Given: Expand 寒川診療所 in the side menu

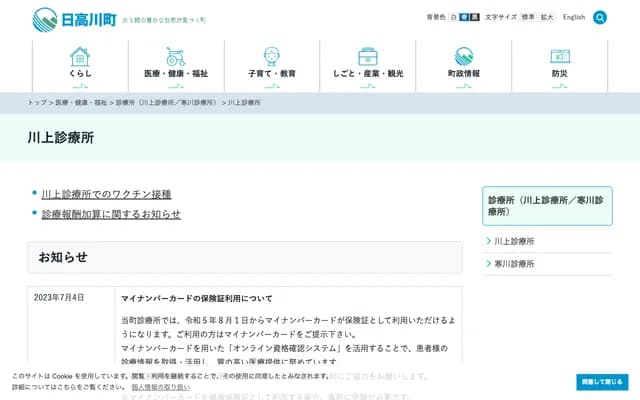Looking at the screenshot, I should click(x=515, y=263).
